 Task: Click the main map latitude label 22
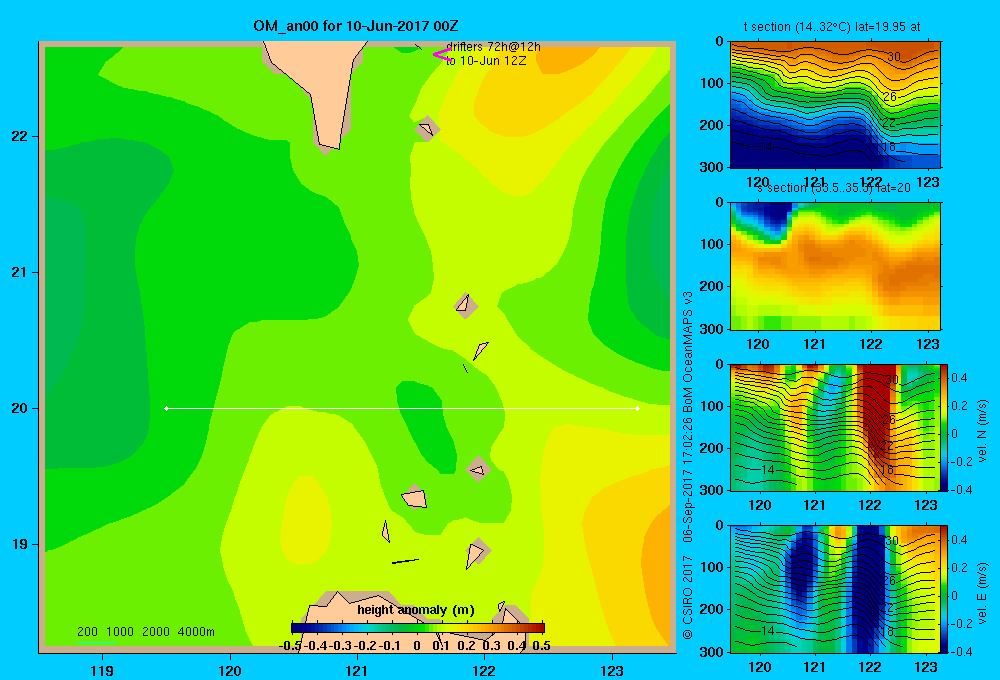click(20, 136)
